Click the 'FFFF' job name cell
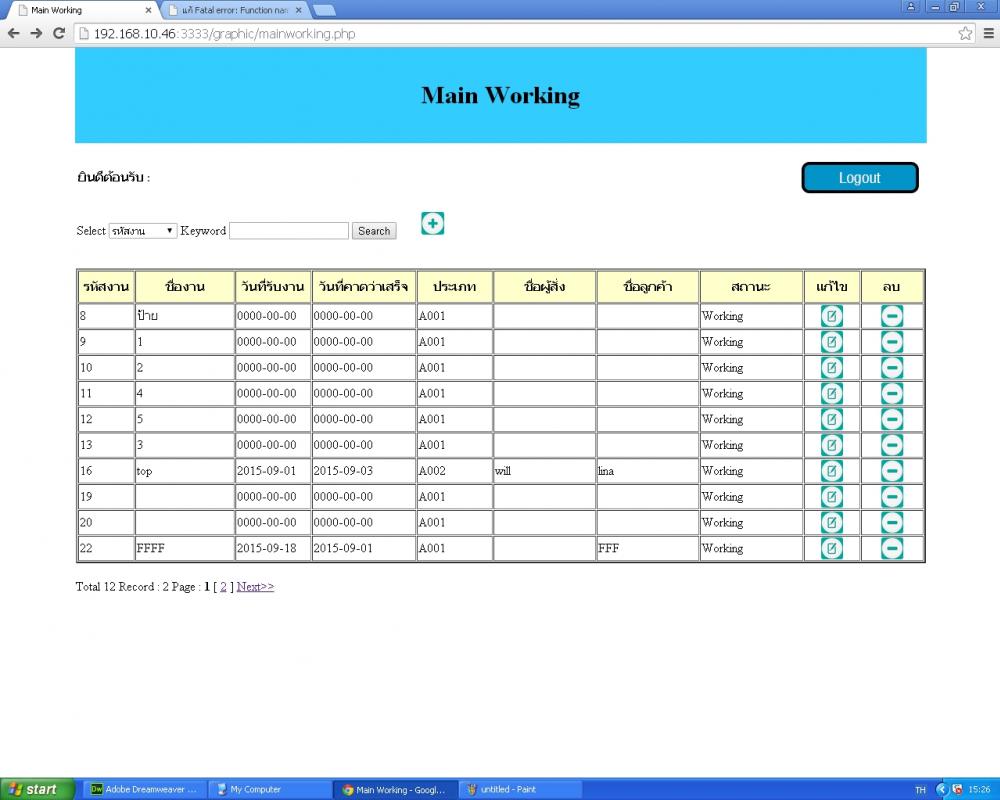The height and width of the screenshot is (800, 1000). click(185, 548)
